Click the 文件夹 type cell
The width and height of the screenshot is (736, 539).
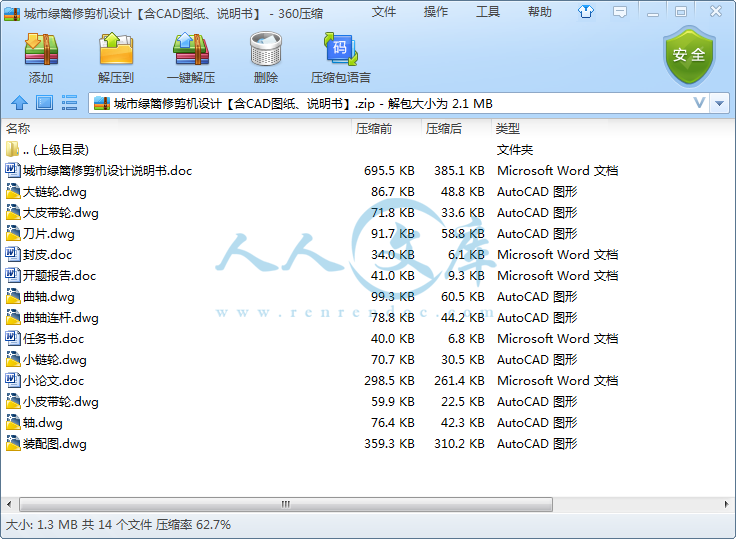[x=515, y=150]
